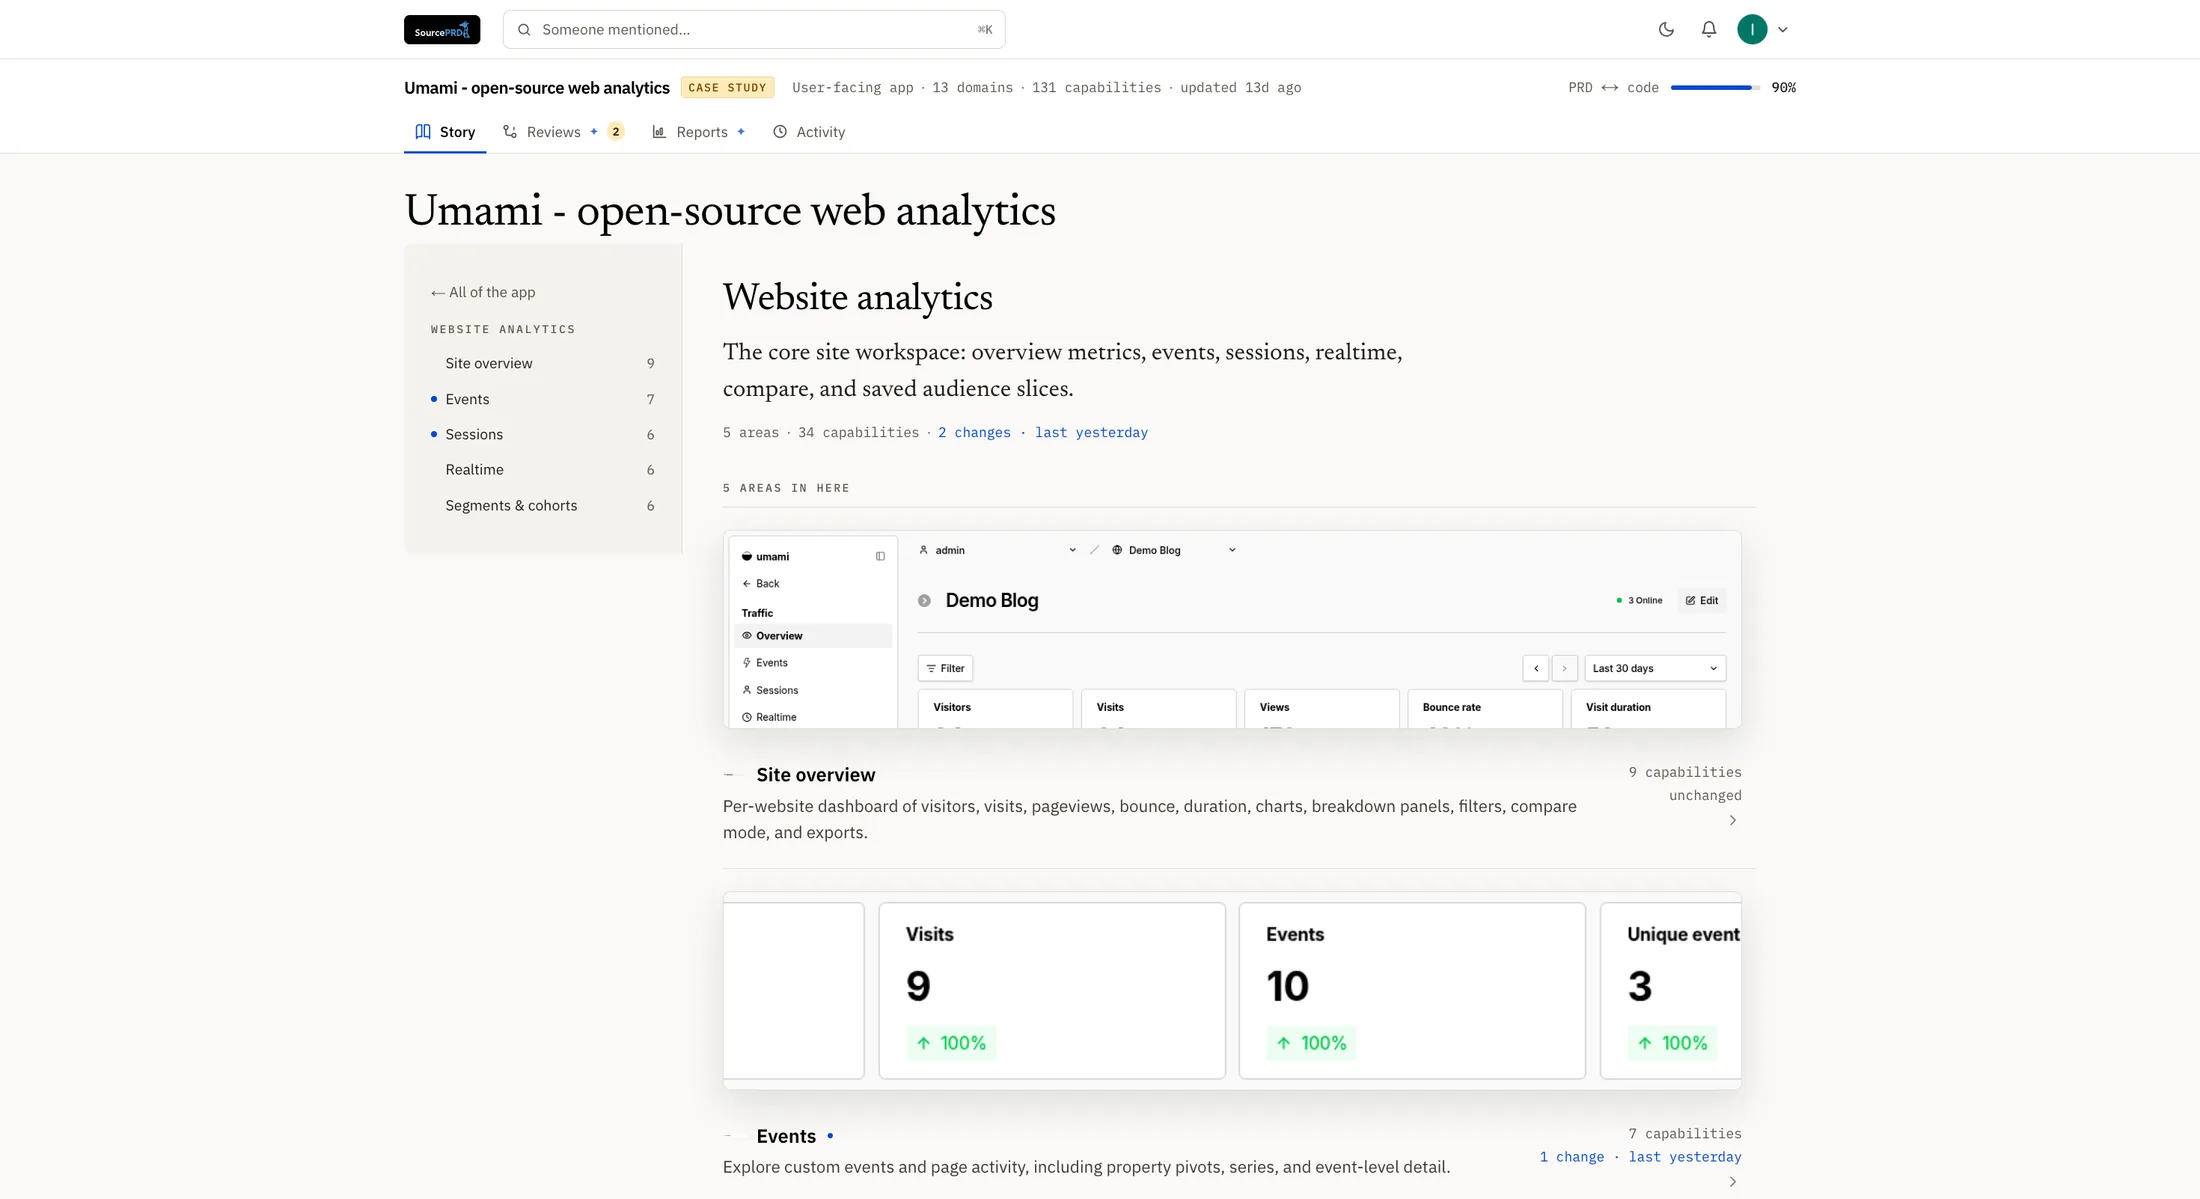The image size is (2200, 1199).
Task: Open Events via its chevron arrow
Action: coord(1733,1182)
